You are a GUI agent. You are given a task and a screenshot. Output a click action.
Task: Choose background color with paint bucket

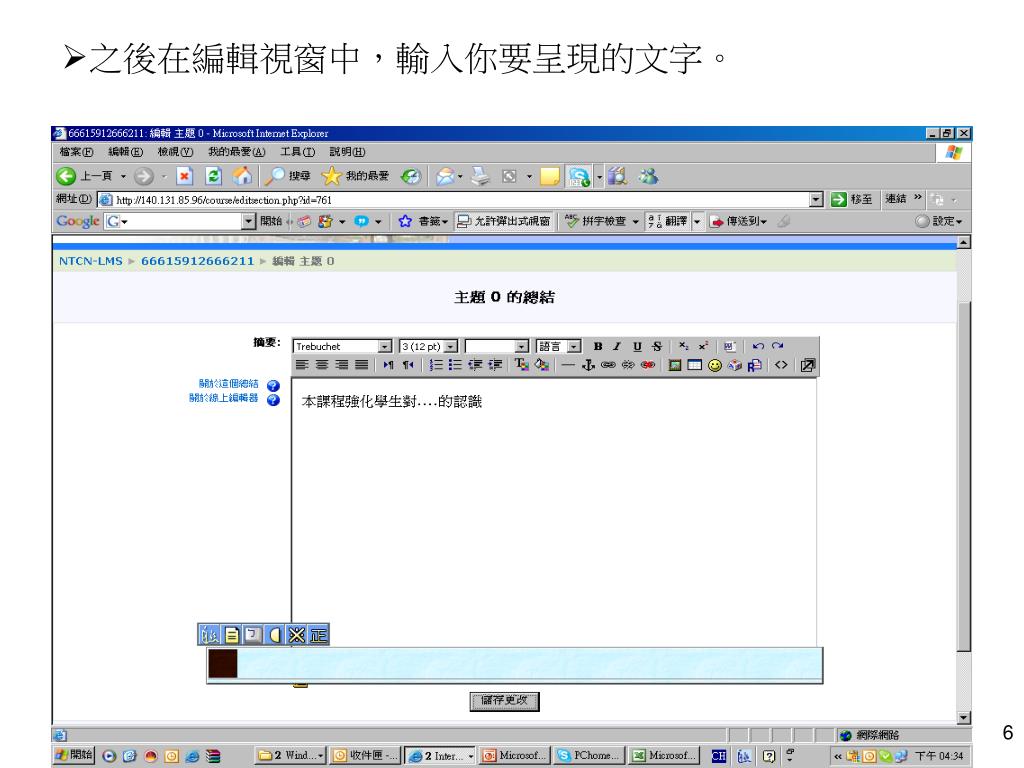(541, 365)
